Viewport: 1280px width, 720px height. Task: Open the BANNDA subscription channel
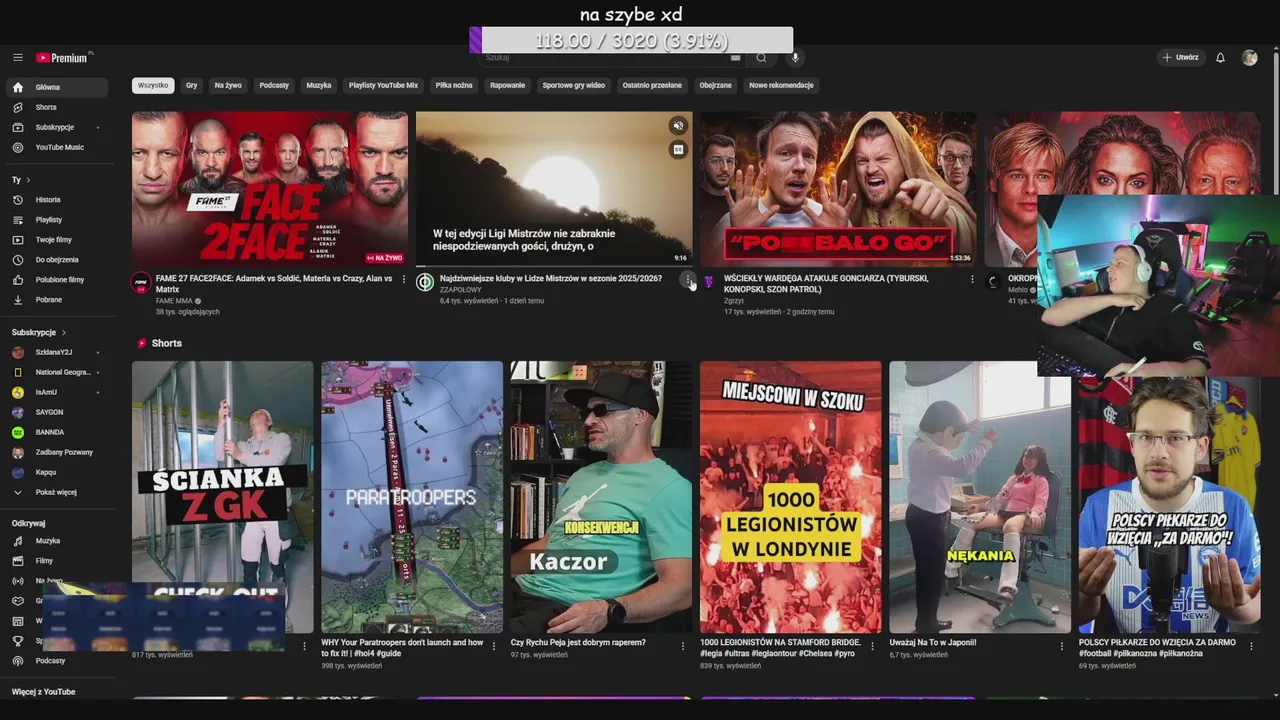pos(56,432)
